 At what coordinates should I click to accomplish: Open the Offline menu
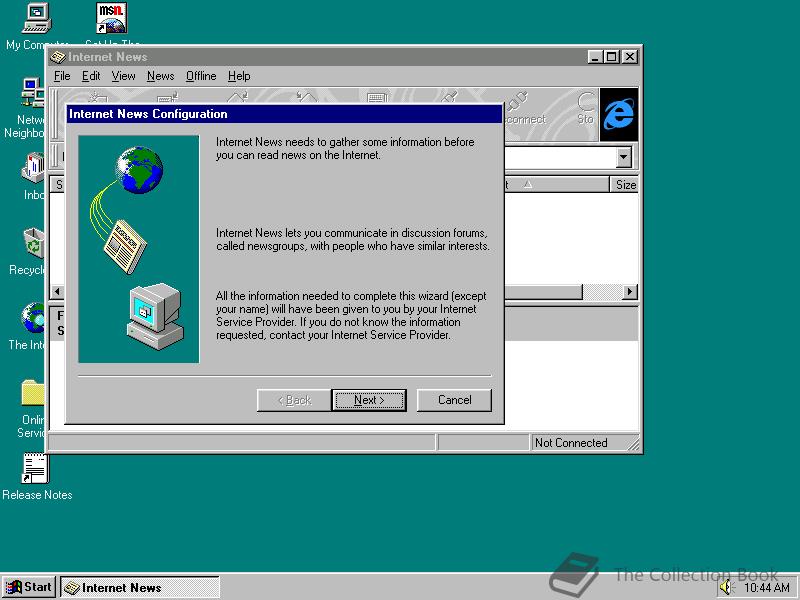[201, 76]
